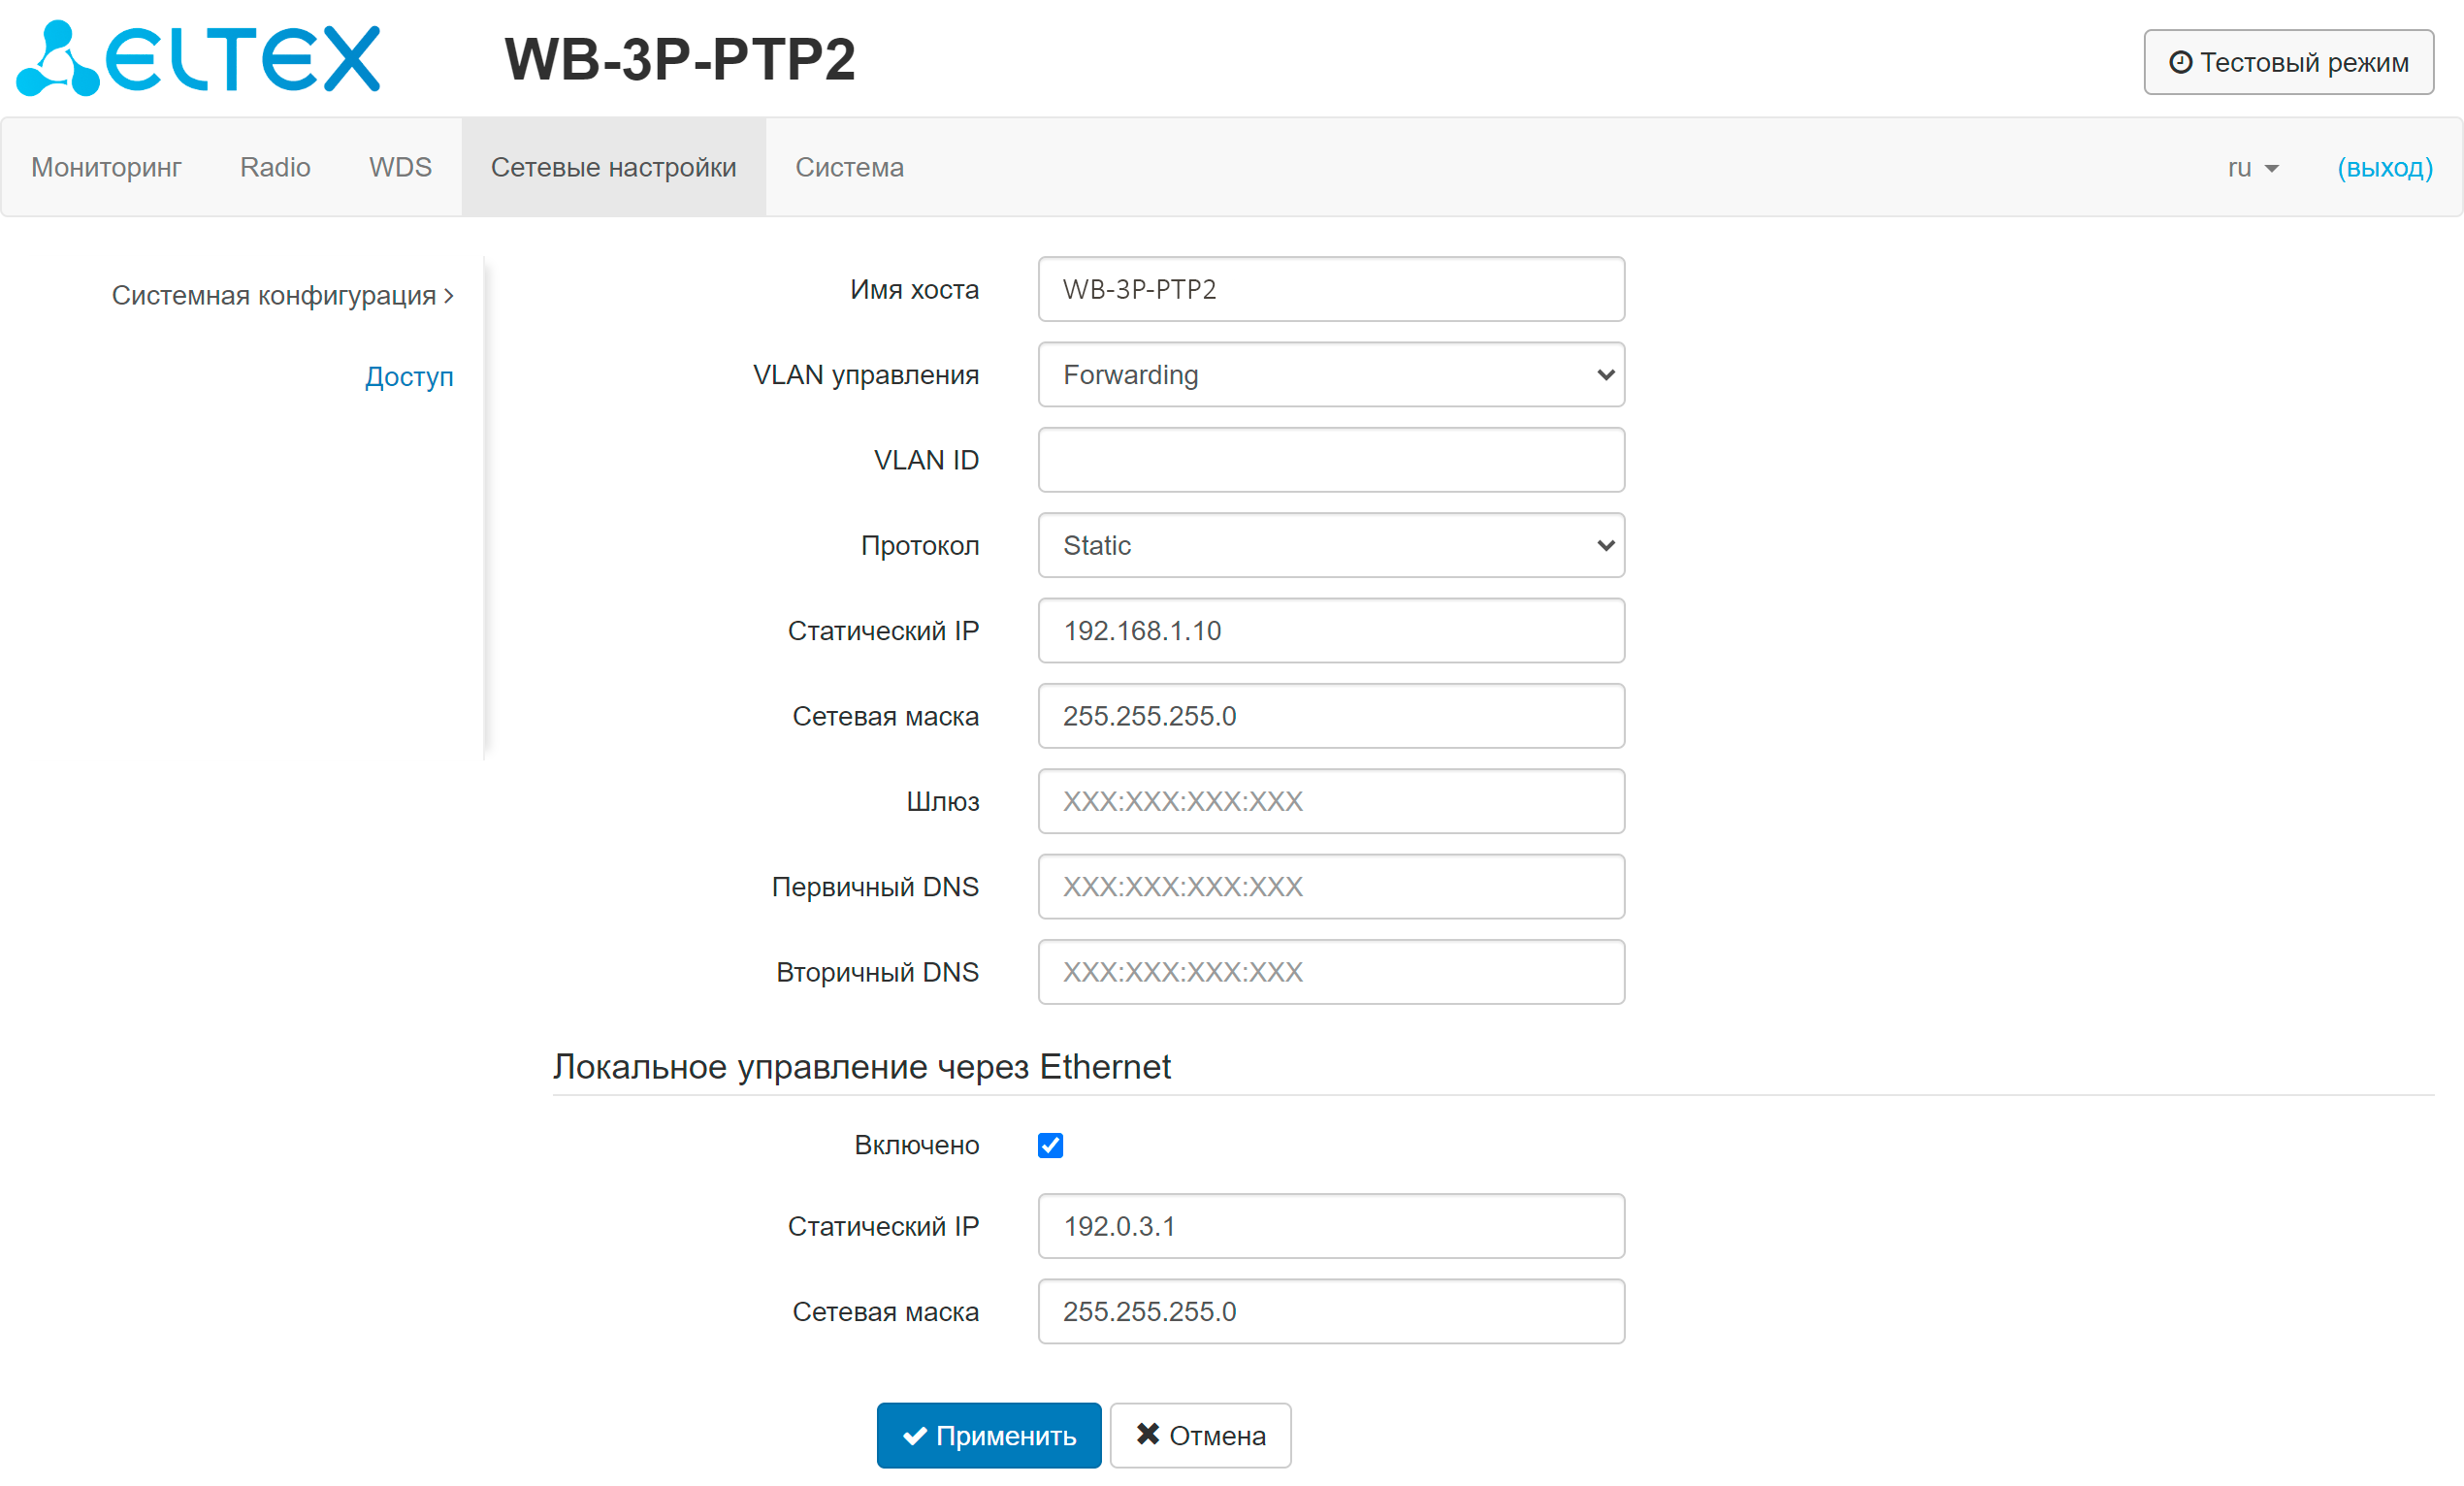The height and width of the screenshot is (1486, 2464).
Task: Click the Eltex logo
Action: [198, 58]
